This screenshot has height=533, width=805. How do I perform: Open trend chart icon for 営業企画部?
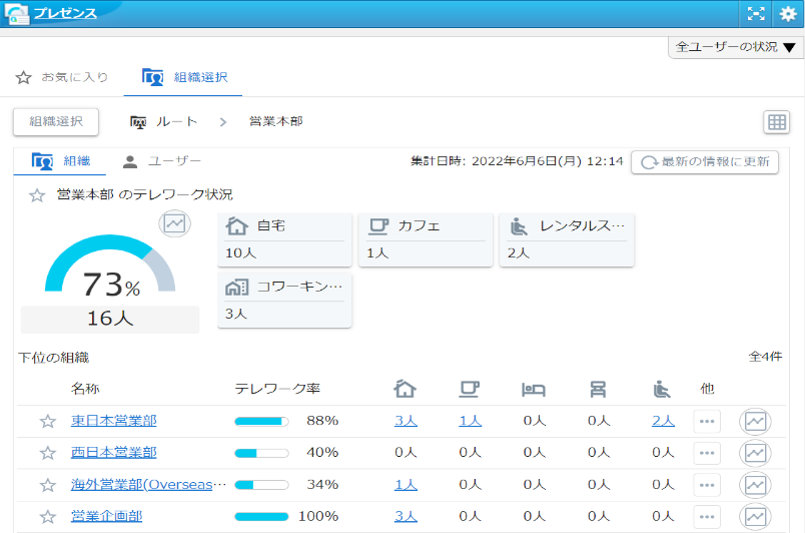755,517
